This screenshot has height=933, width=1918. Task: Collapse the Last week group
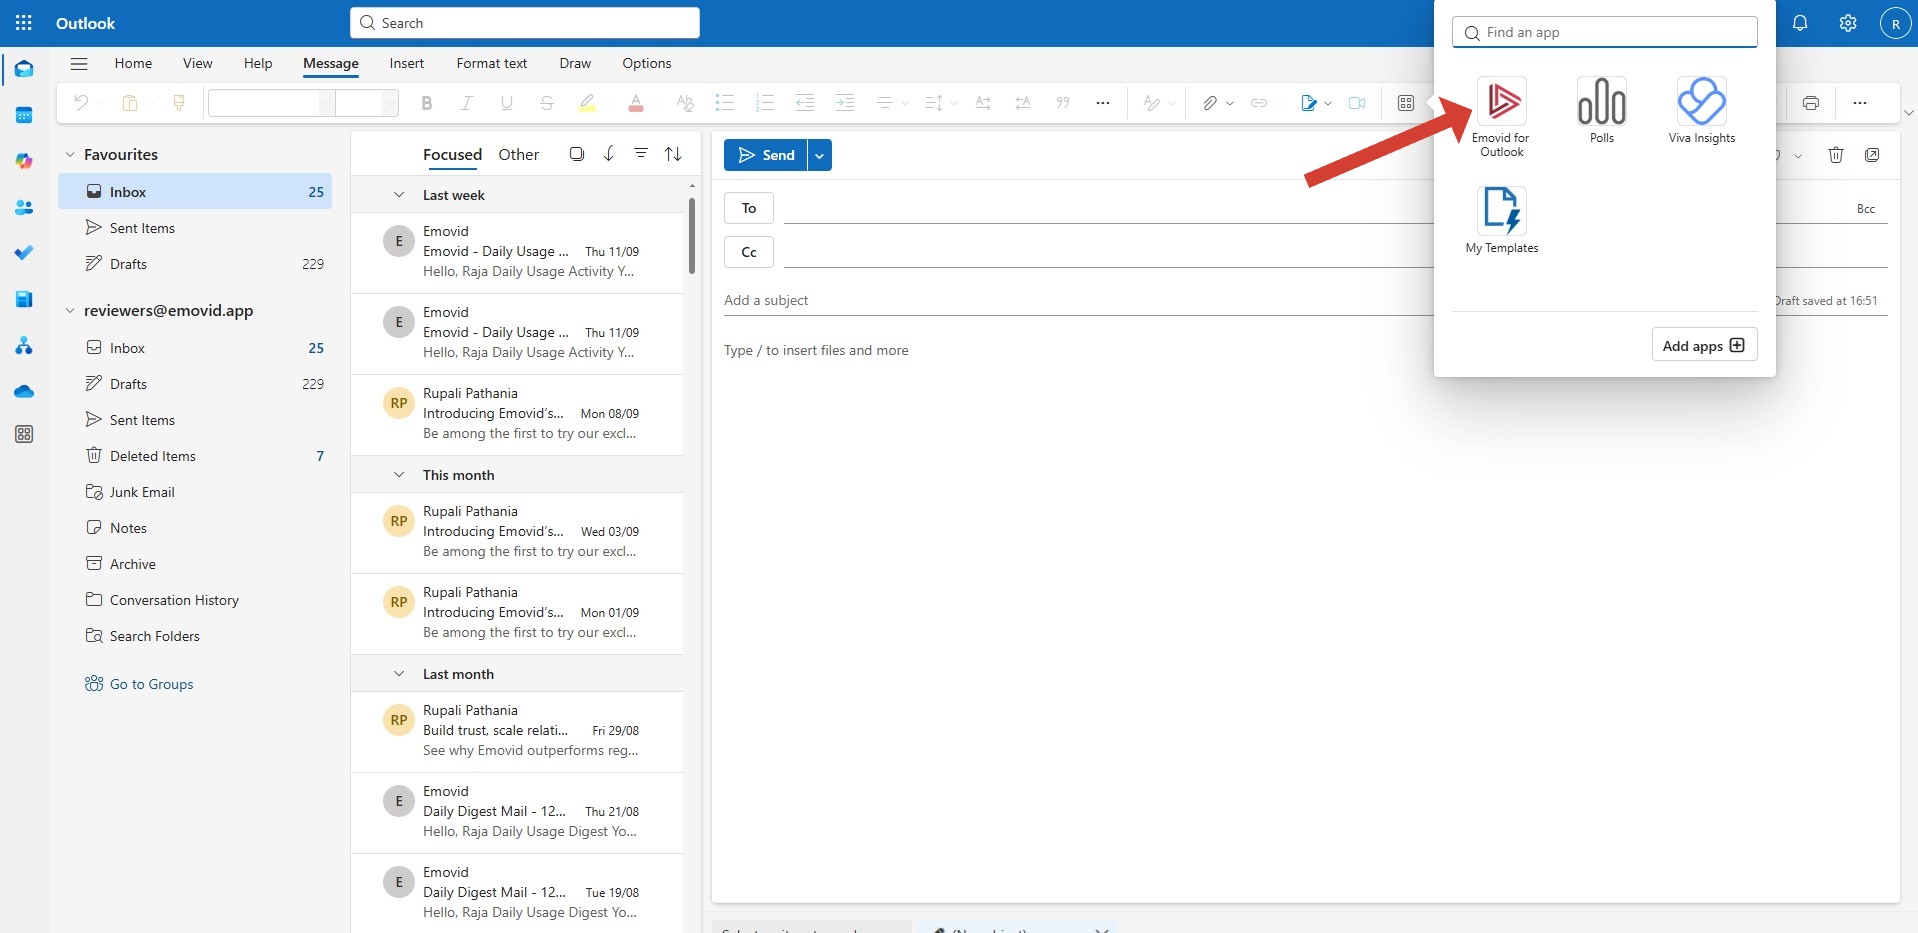coord(398,194)
